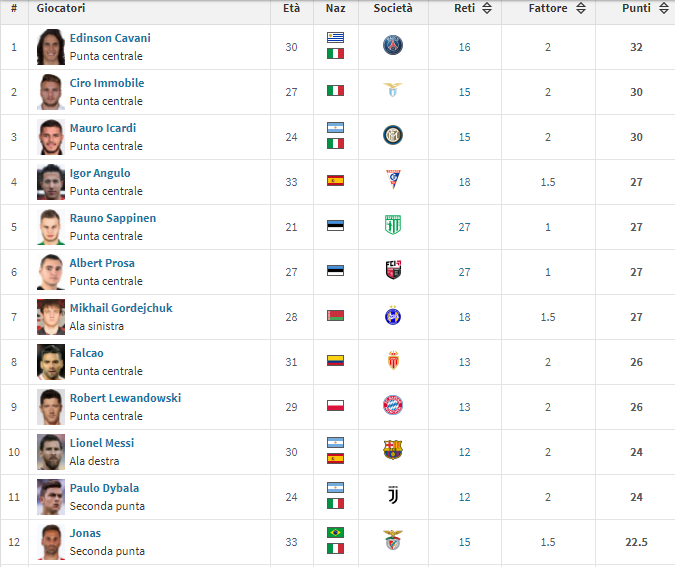Viewport: 675px width, 567px height.
Task: Click Ciro Immobile's 15 goals link
Action: (464, 92)
